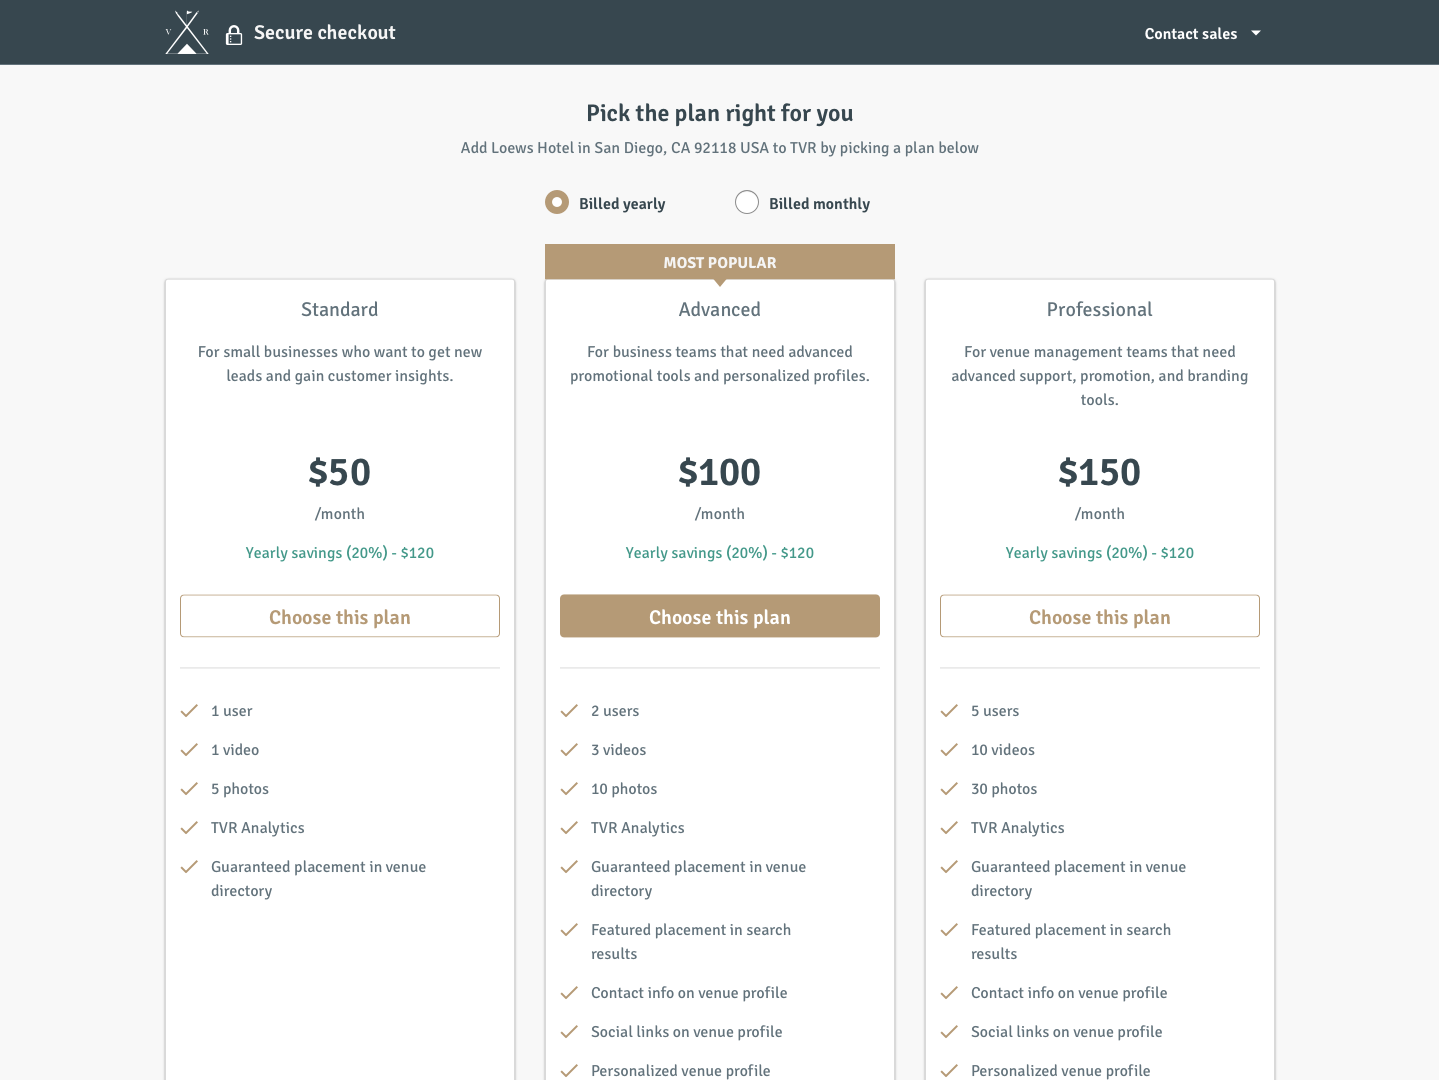This screenshot has height=1080, width=1439.
Task: Click Yearly savings text under Professional
Action: click(1100, 553)
